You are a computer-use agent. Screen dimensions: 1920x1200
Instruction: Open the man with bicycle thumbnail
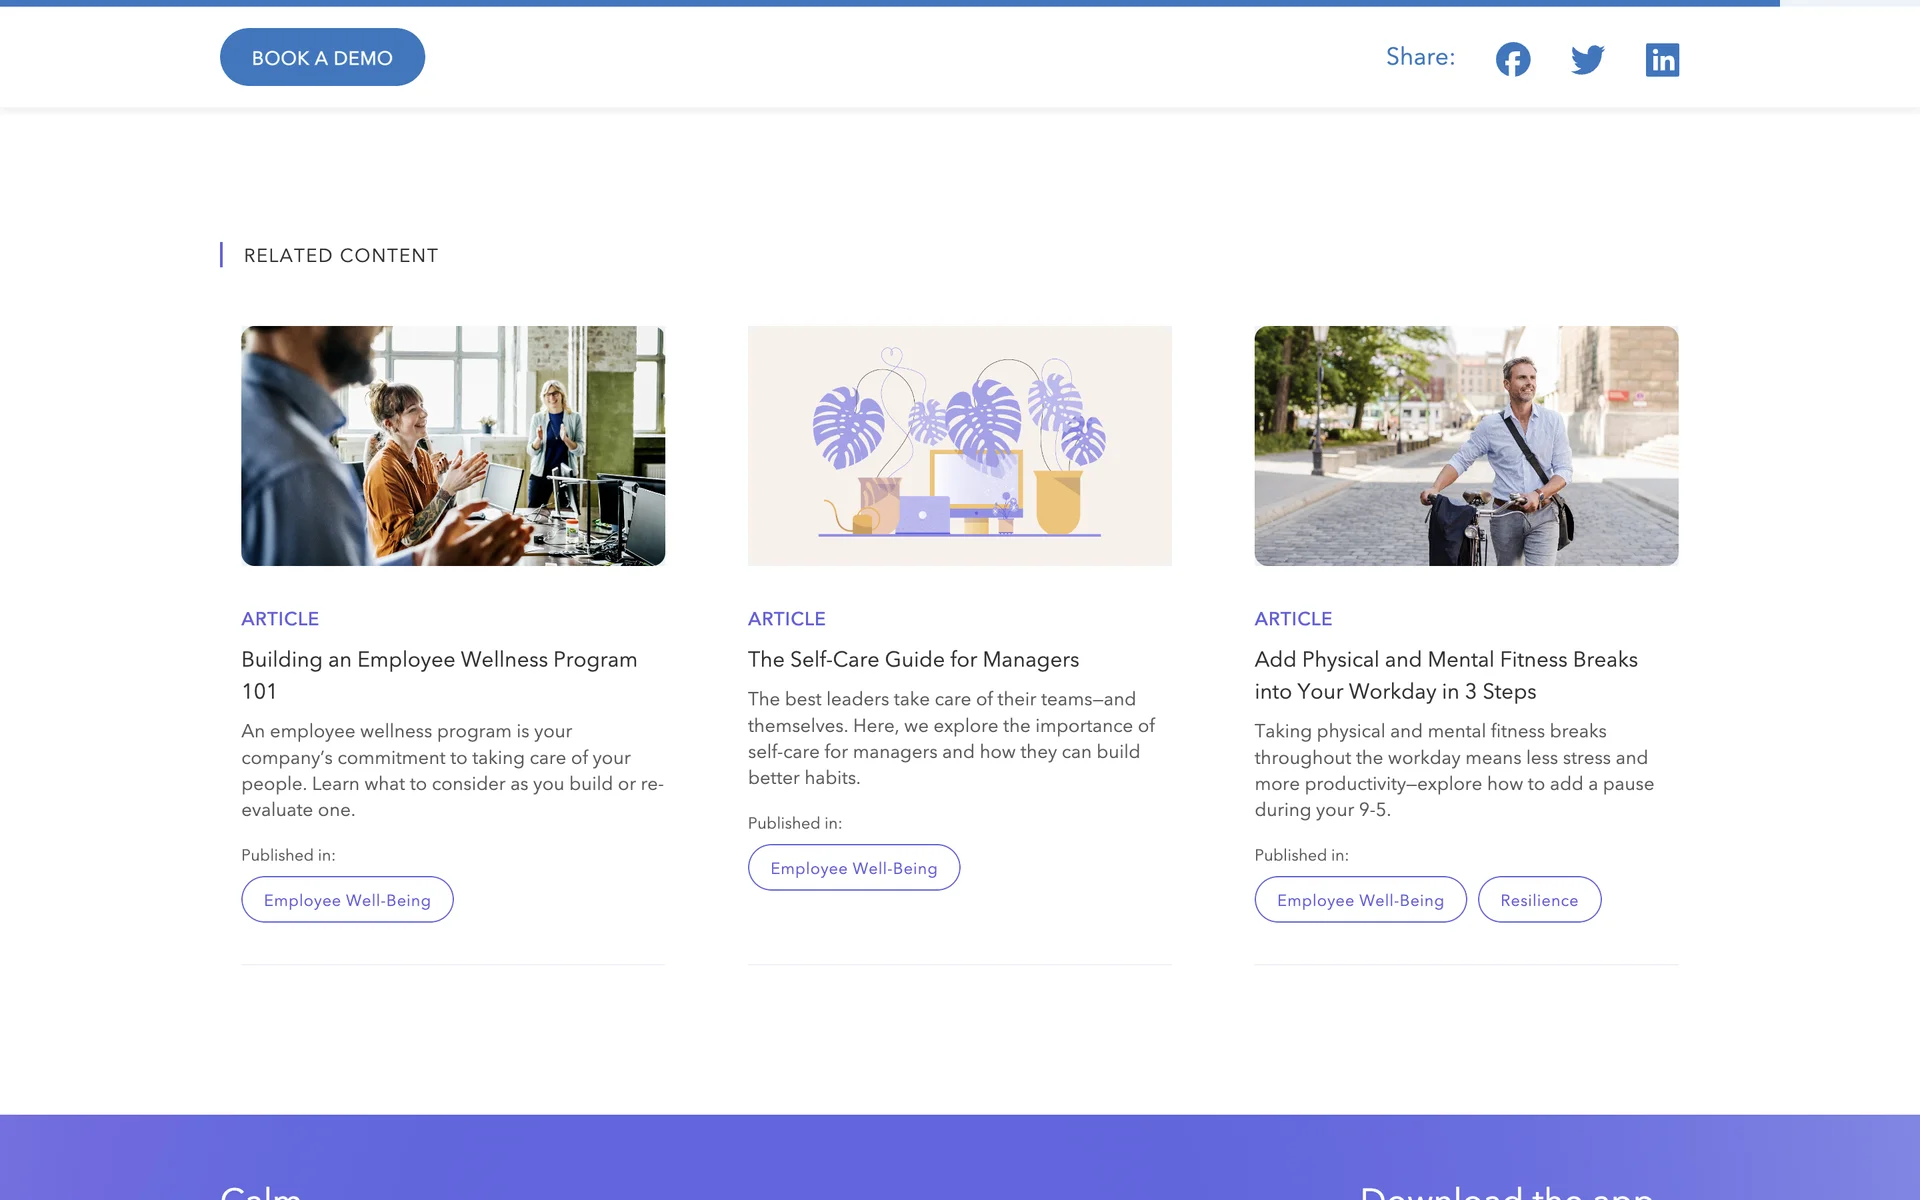[1466, 446]
